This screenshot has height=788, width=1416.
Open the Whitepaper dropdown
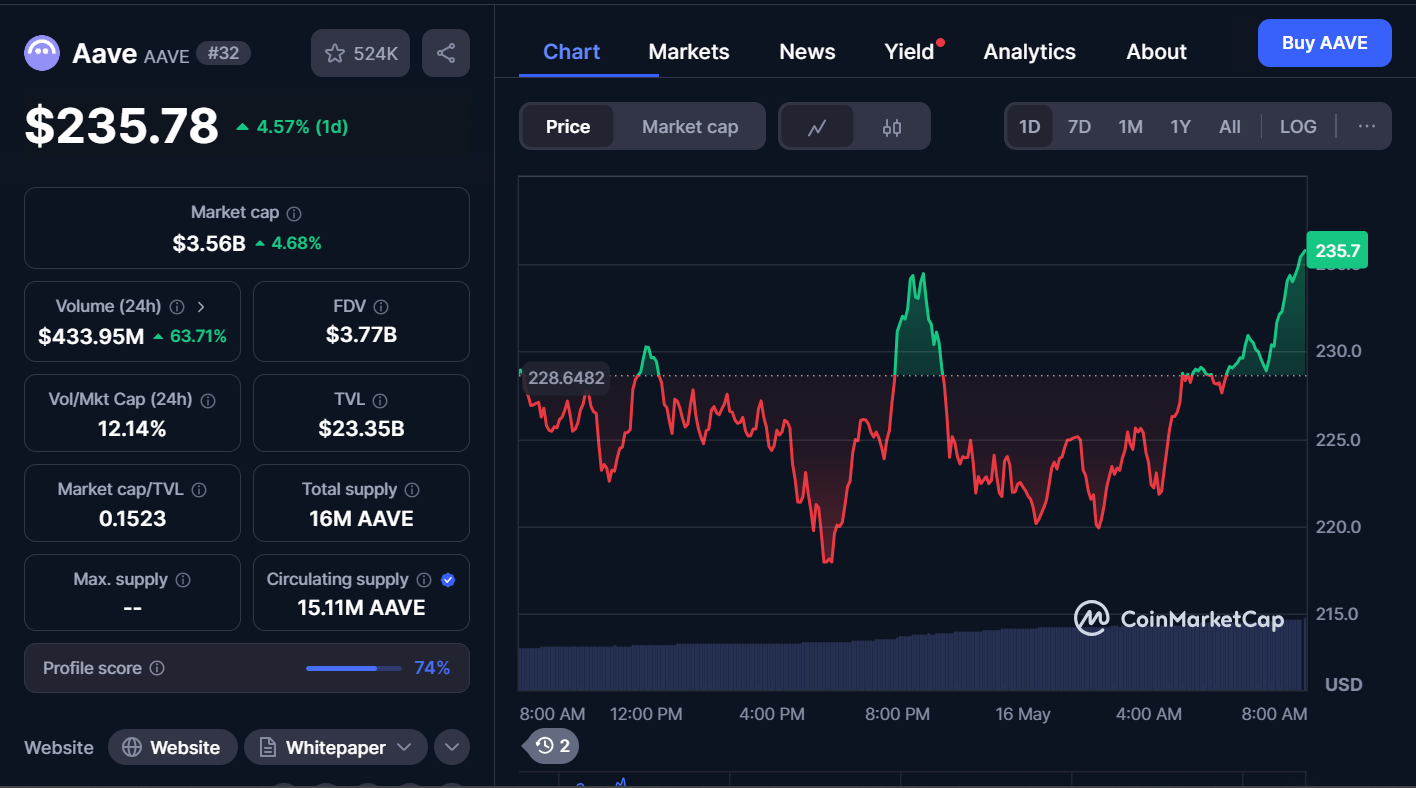click(336, 747)
